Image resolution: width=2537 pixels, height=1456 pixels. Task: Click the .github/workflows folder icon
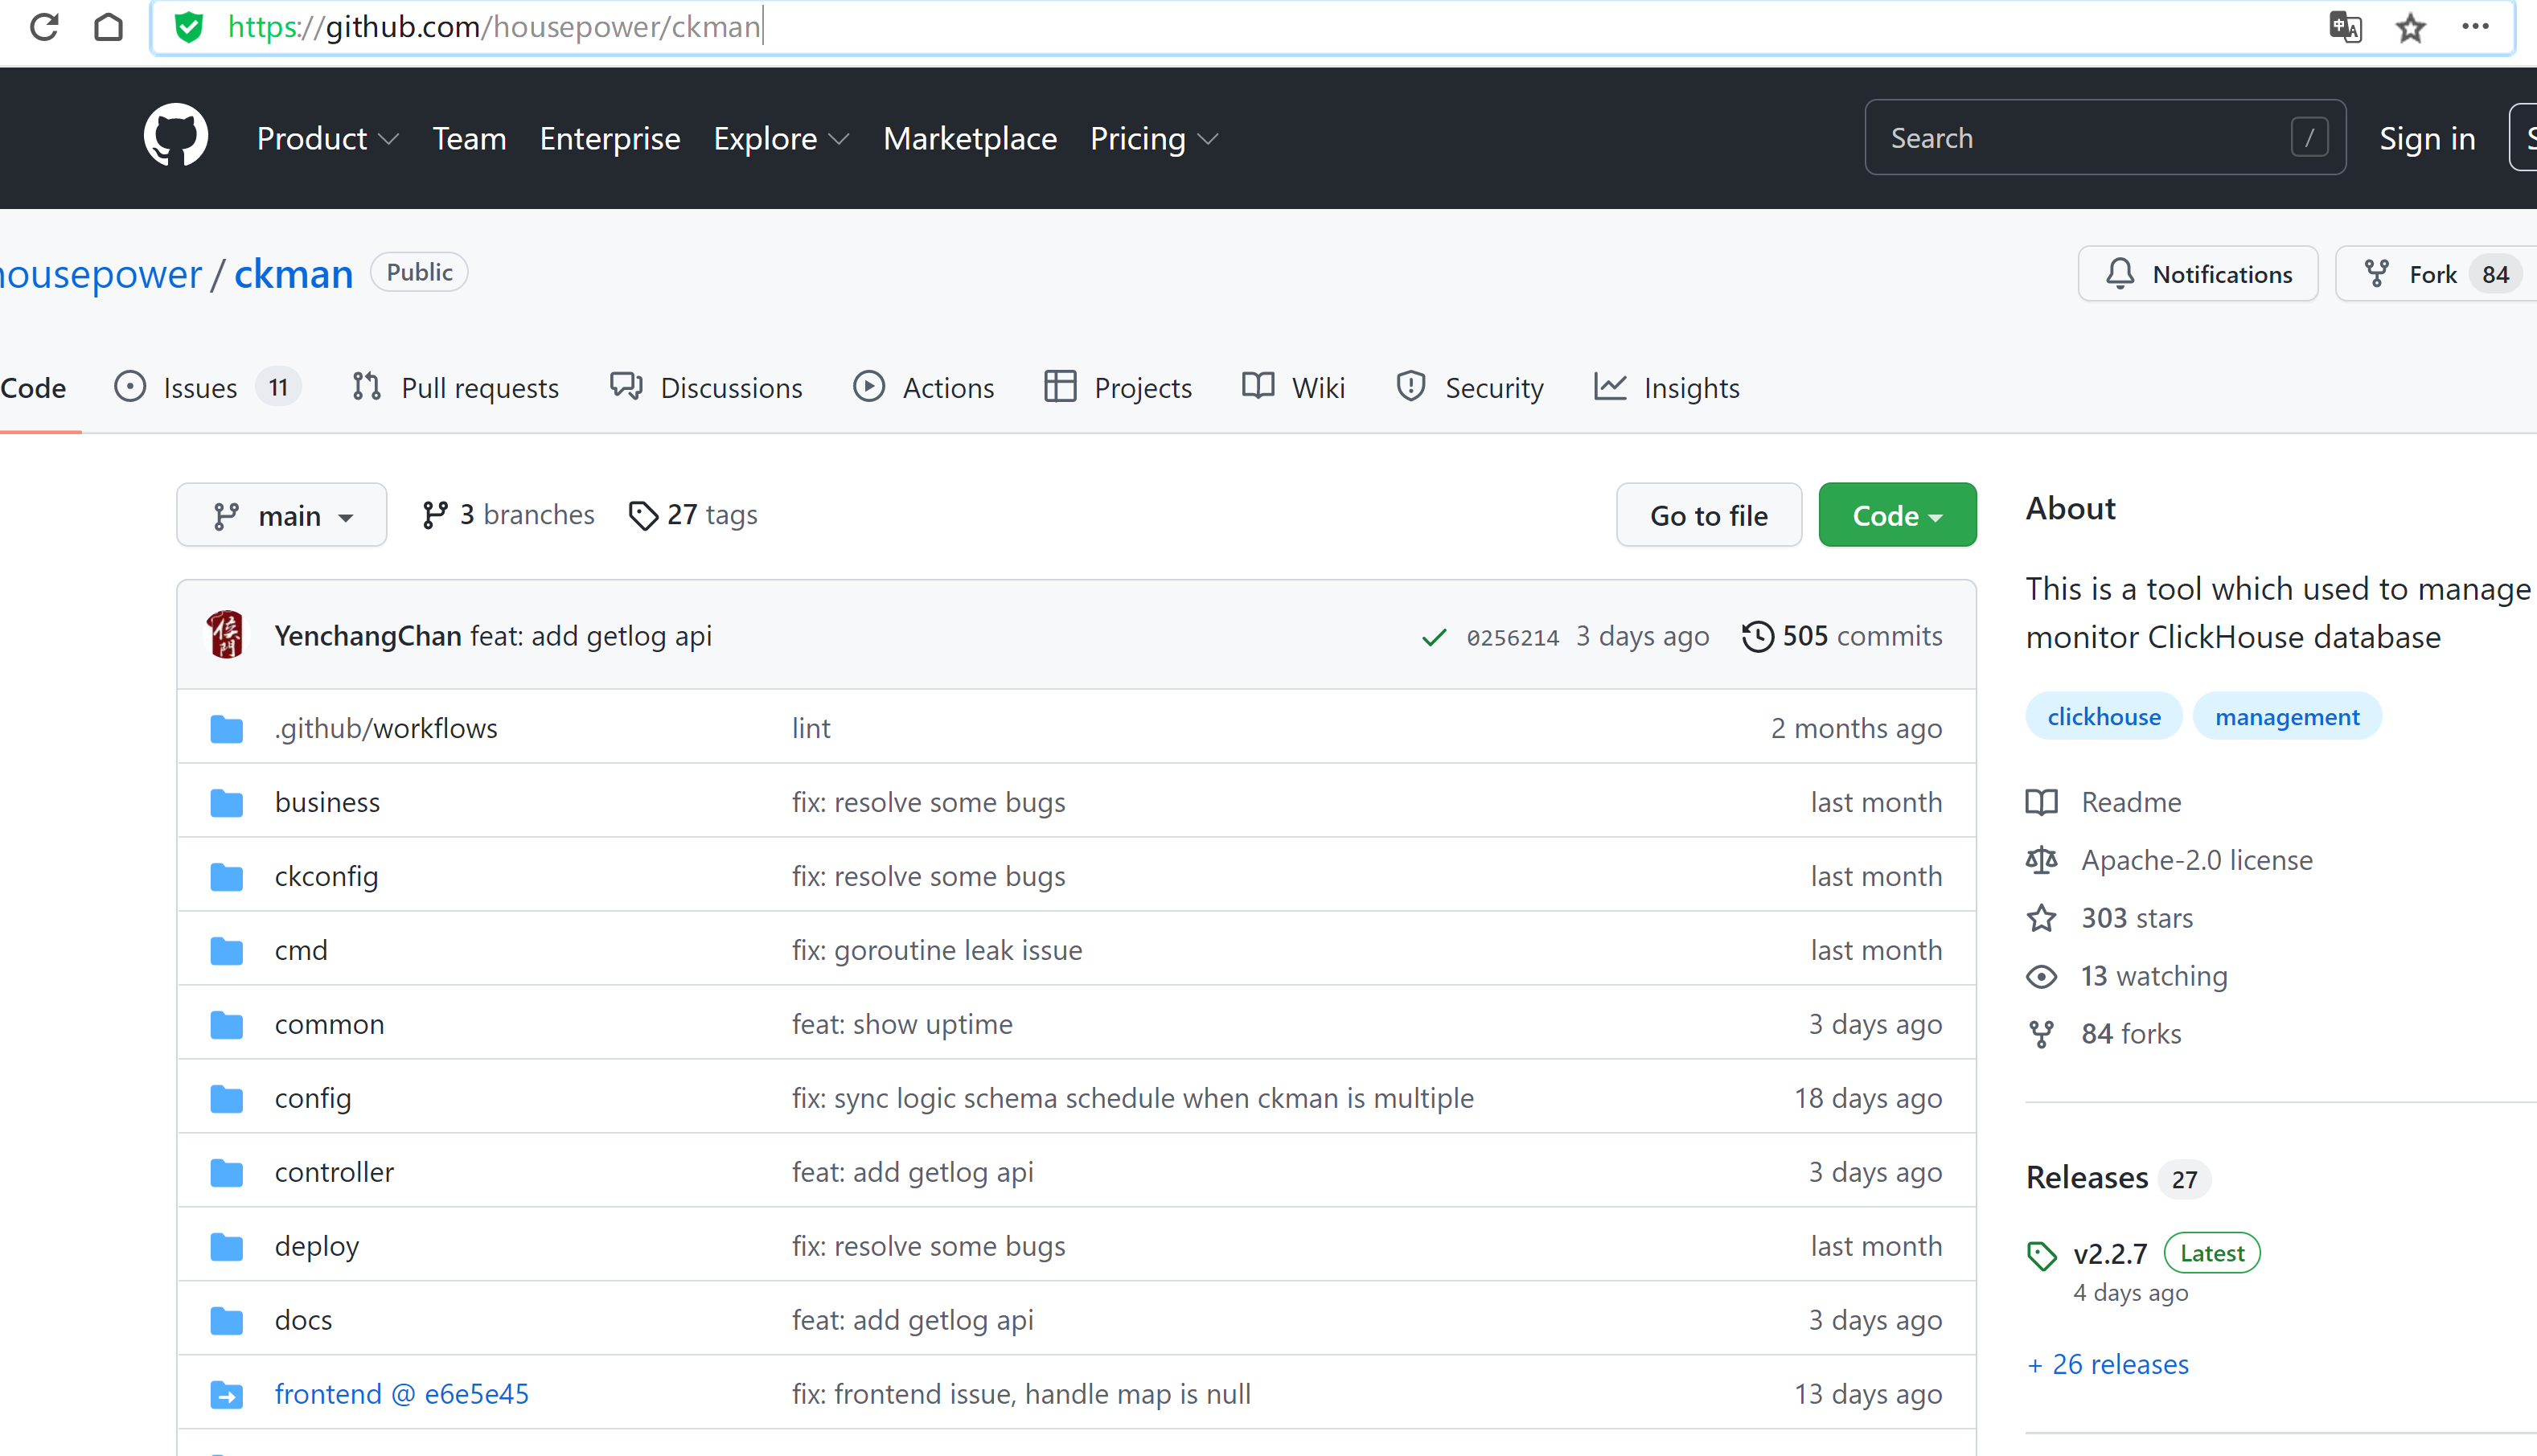[x=227, y=729]
